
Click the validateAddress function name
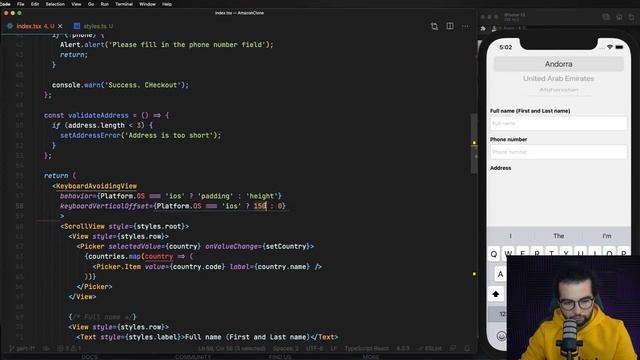(x=98, y=116)
